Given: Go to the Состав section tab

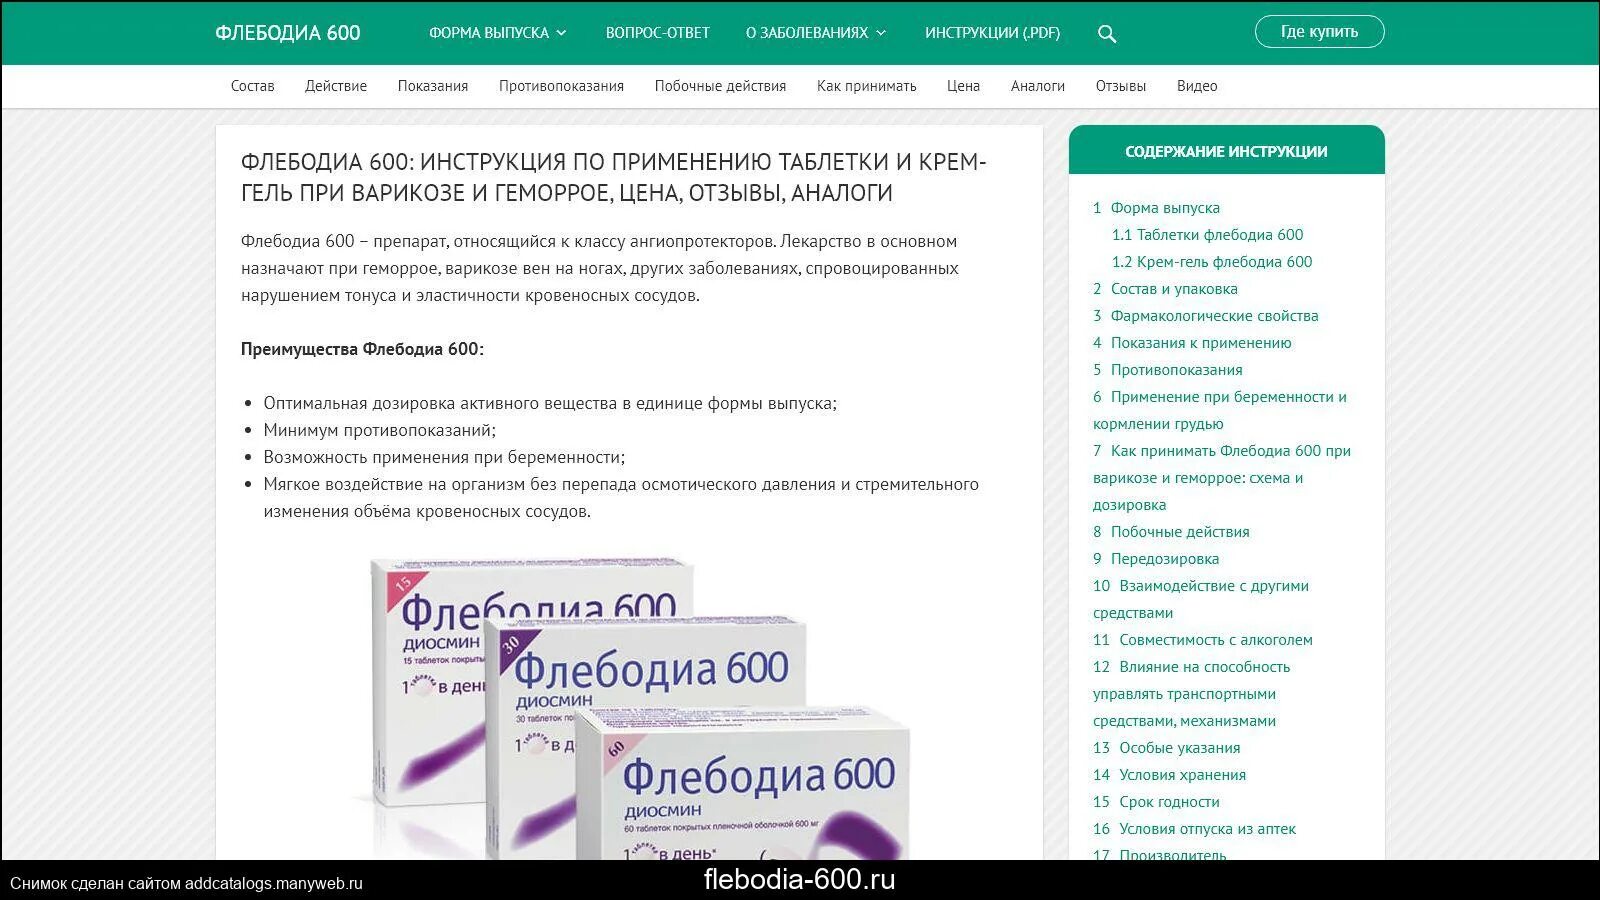Looking at the screenshot, I should [x=252, y=86].
